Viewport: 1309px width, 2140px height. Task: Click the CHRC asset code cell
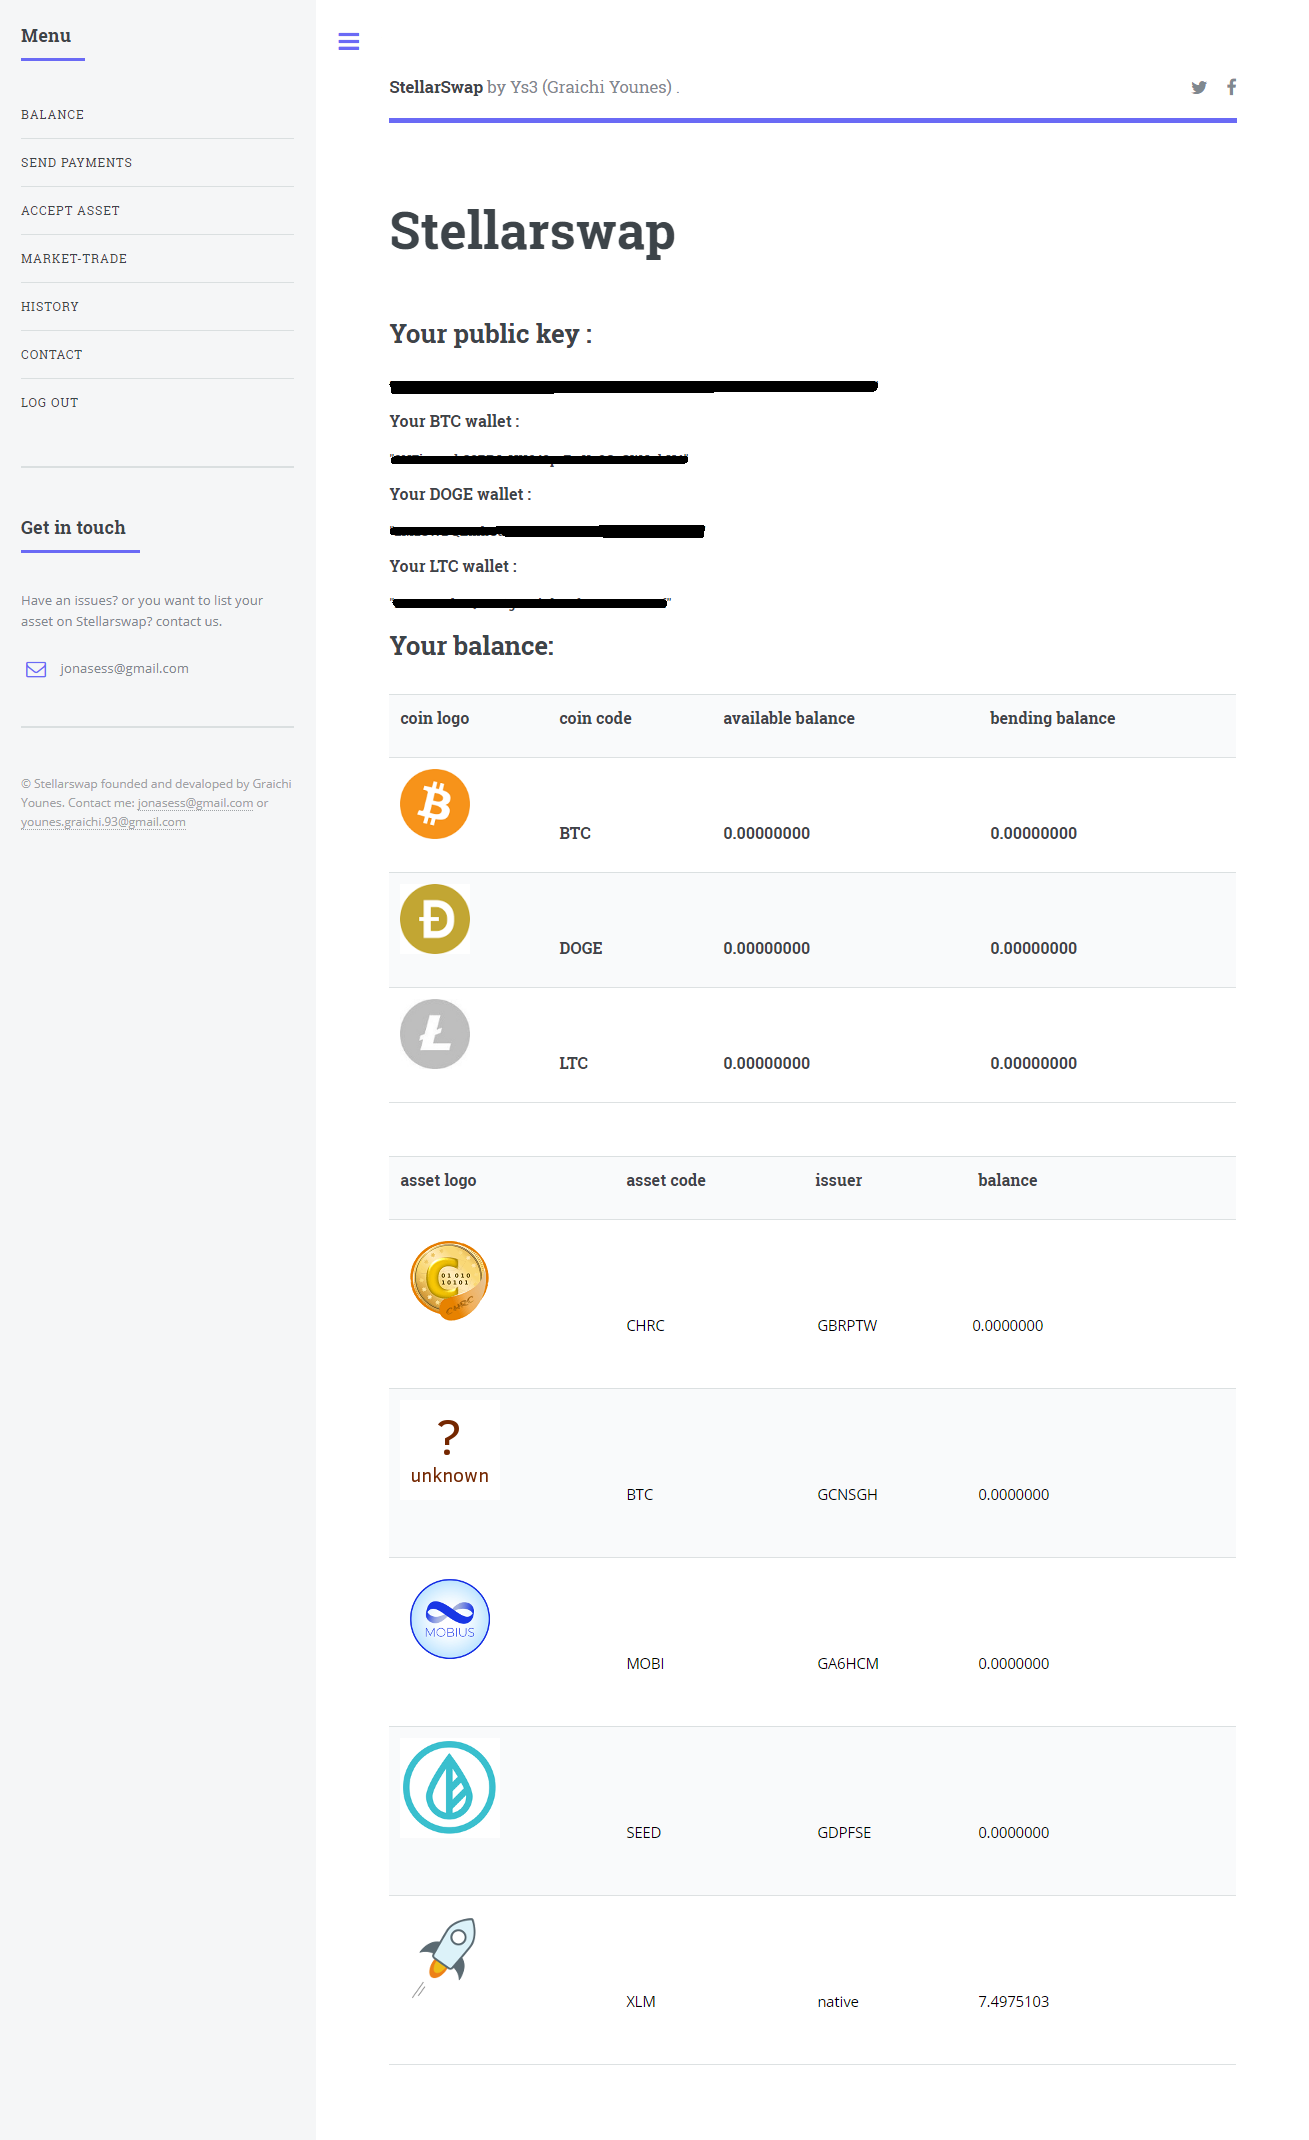tap(645, 1326)
